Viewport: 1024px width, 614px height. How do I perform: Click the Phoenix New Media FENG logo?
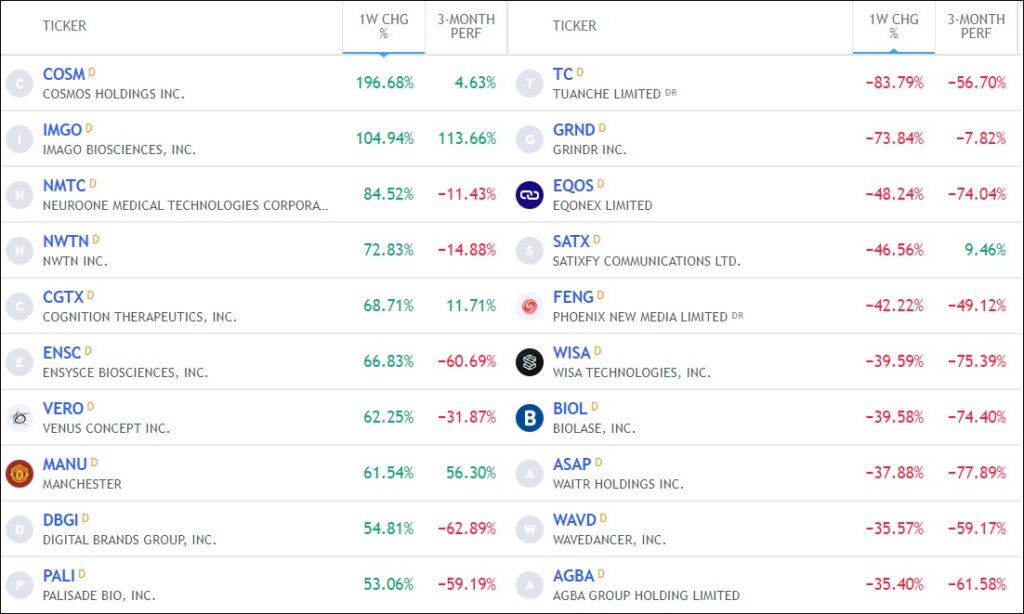[x=530, y=306]
